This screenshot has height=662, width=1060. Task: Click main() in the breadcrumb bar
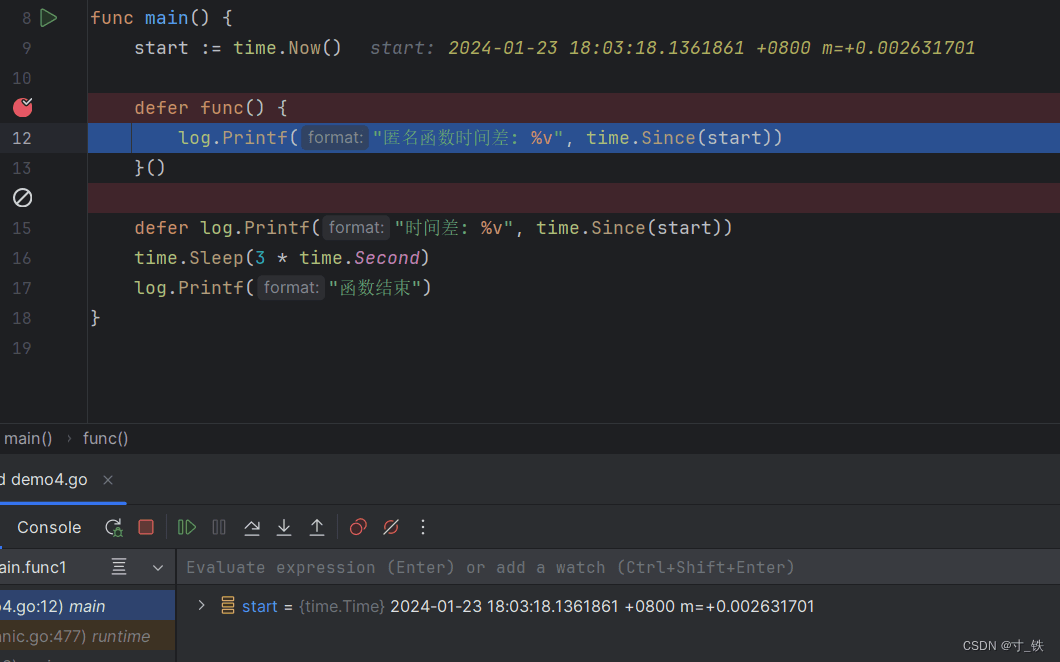(x=28, y=438)
